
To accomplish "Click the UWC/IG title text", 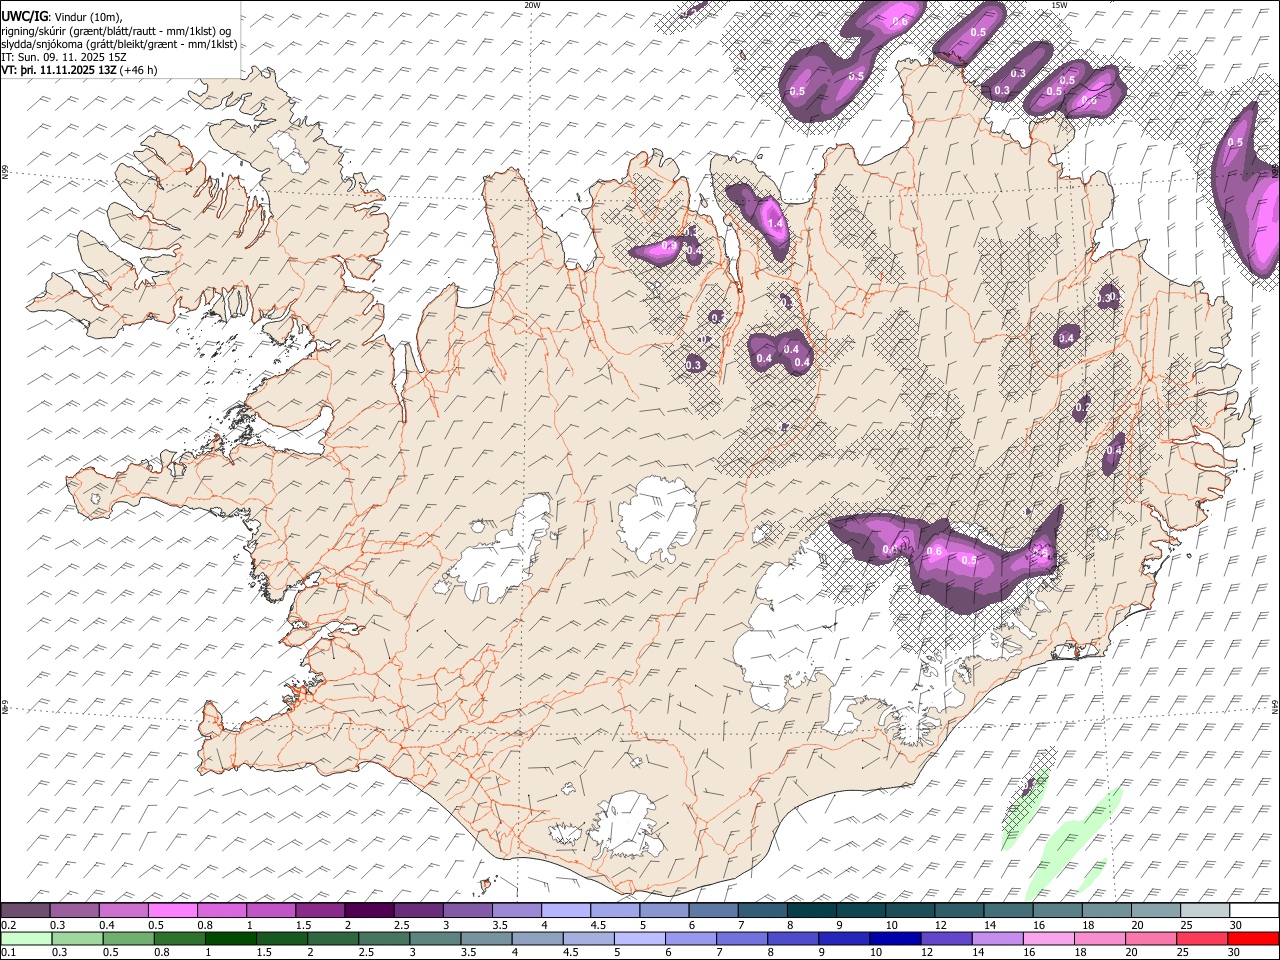I will coord(24,17).
